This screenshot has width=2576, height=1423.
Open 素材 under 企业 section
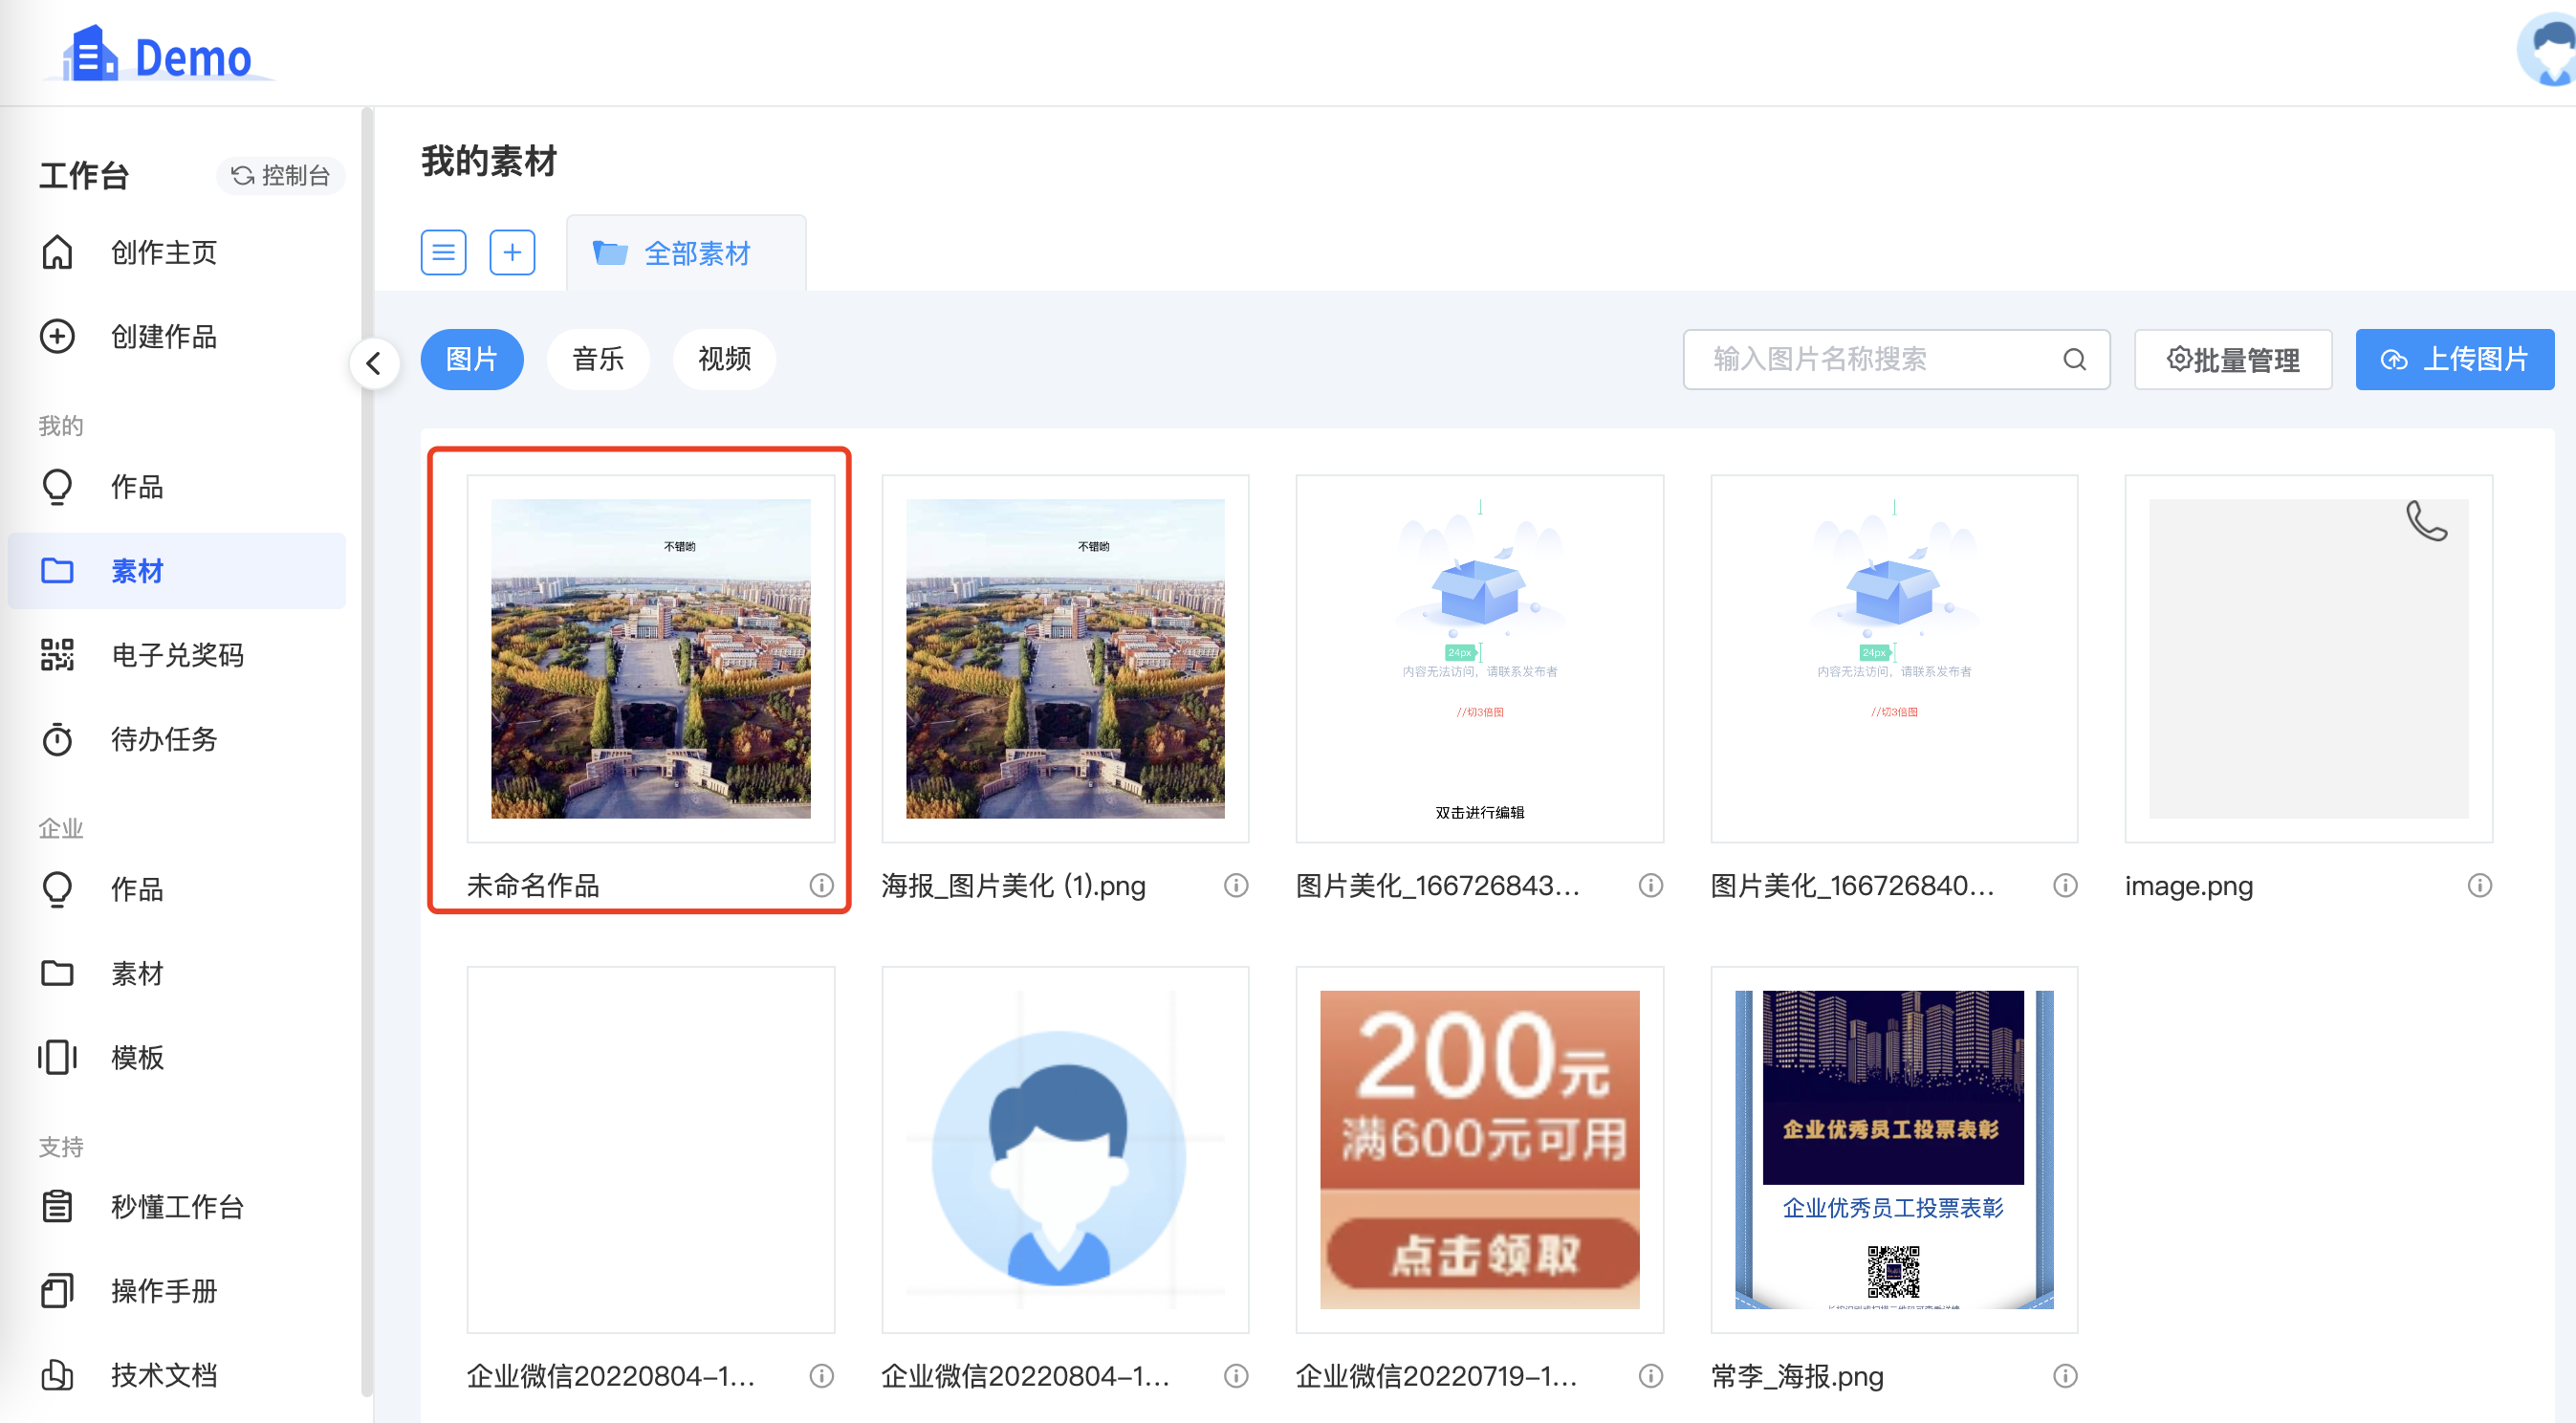pyautogui.click(x=137, y=973)
